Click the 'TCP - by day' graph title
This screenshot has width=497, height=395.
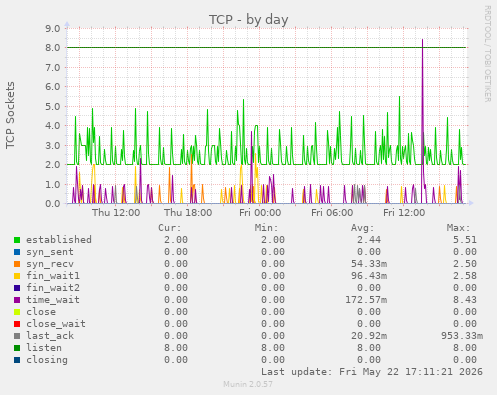(x=249, y=20)
